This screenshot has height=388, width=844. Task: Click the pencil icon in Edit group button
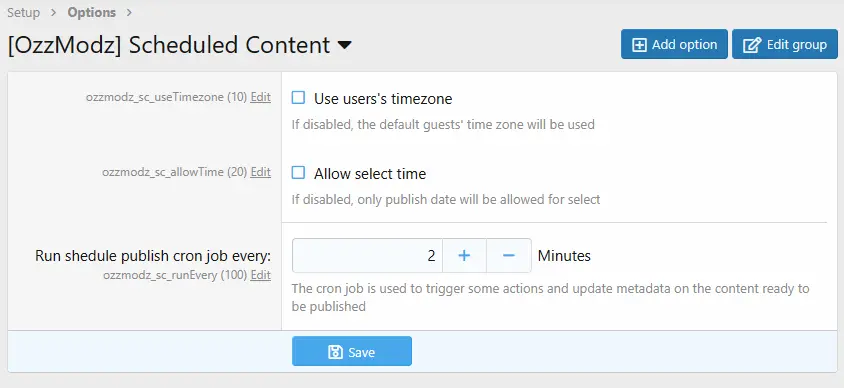751,45
